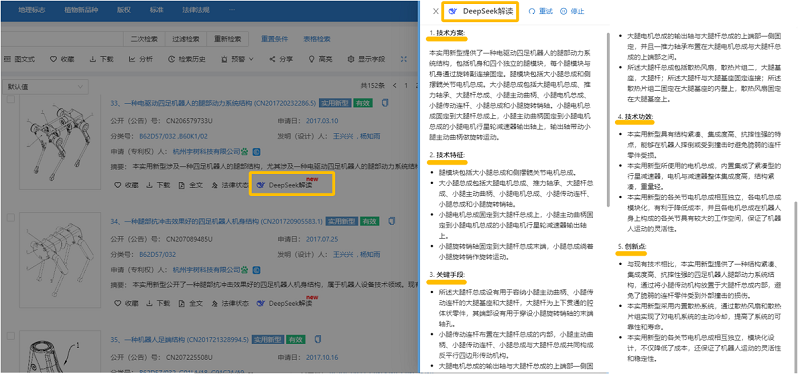The width and height of the screenshot is (800, 374).
Task: Open the drawing thumbnail of patent 34
Action: (61, 259)
